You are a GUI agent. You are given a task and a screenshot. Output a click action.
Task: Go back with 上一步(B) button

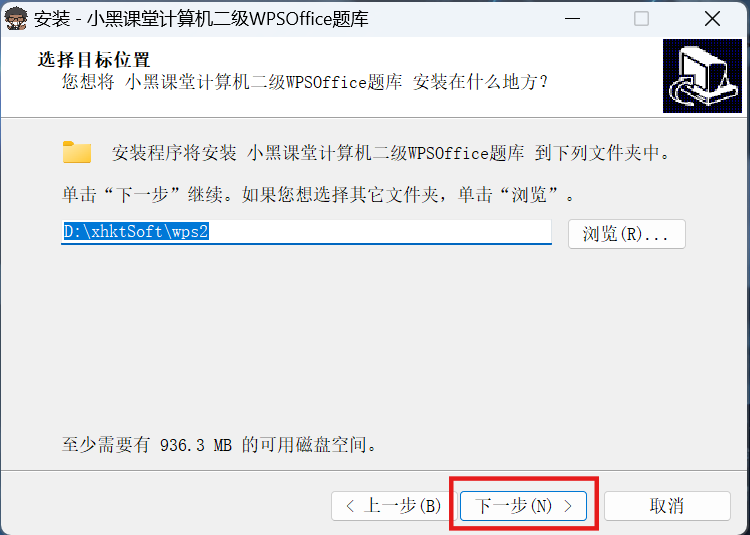(393, 506)
